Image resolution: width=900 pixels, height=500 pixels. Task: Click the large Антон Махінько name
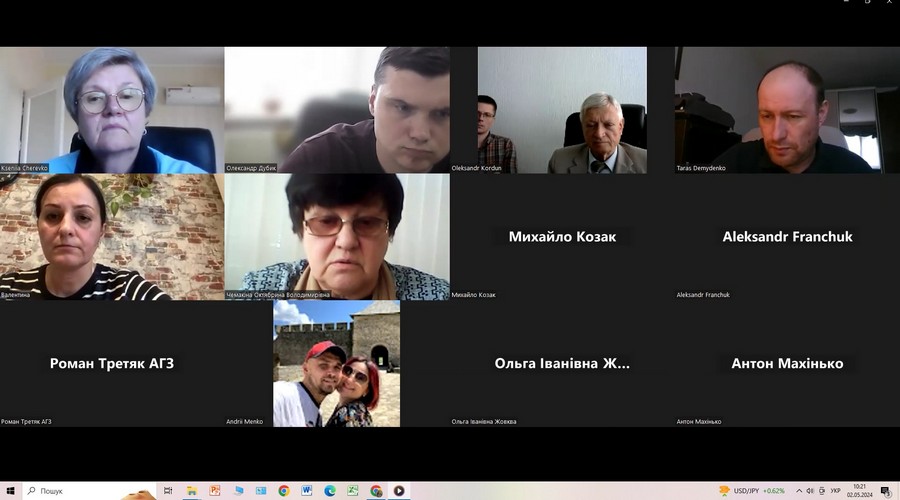tap(787, 363)
